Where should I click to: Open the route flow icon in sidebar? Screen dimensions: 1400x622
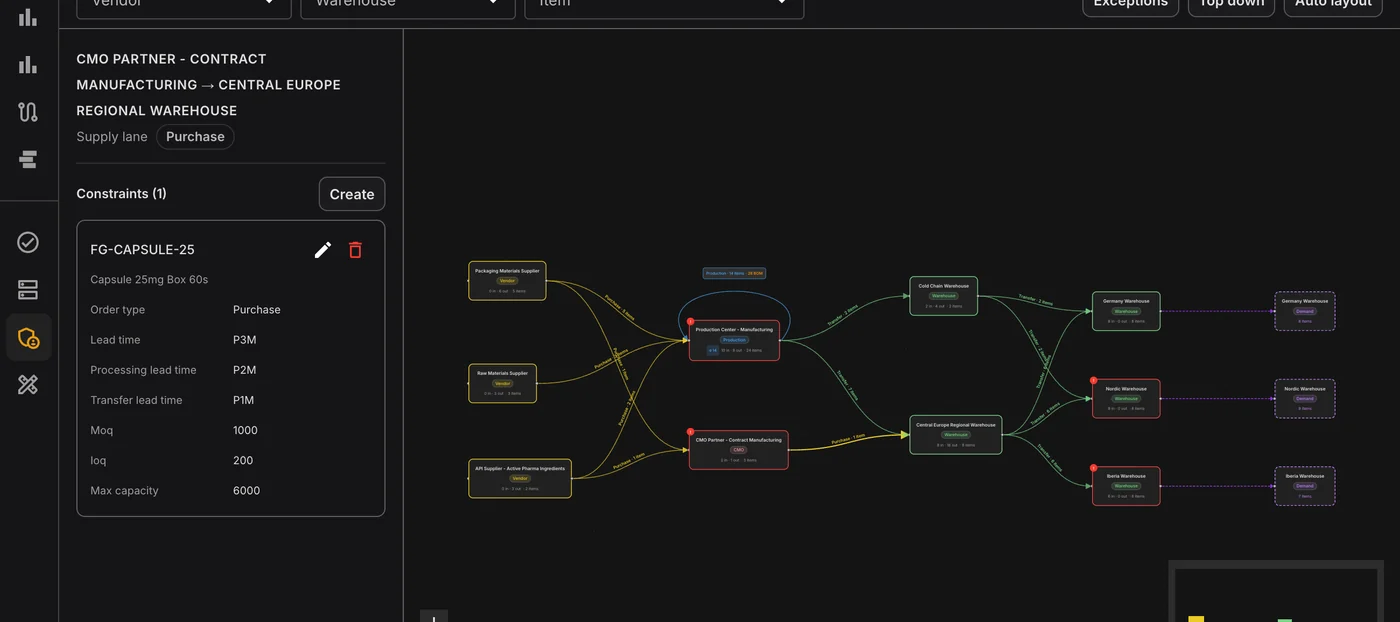(x=28, y=112)
